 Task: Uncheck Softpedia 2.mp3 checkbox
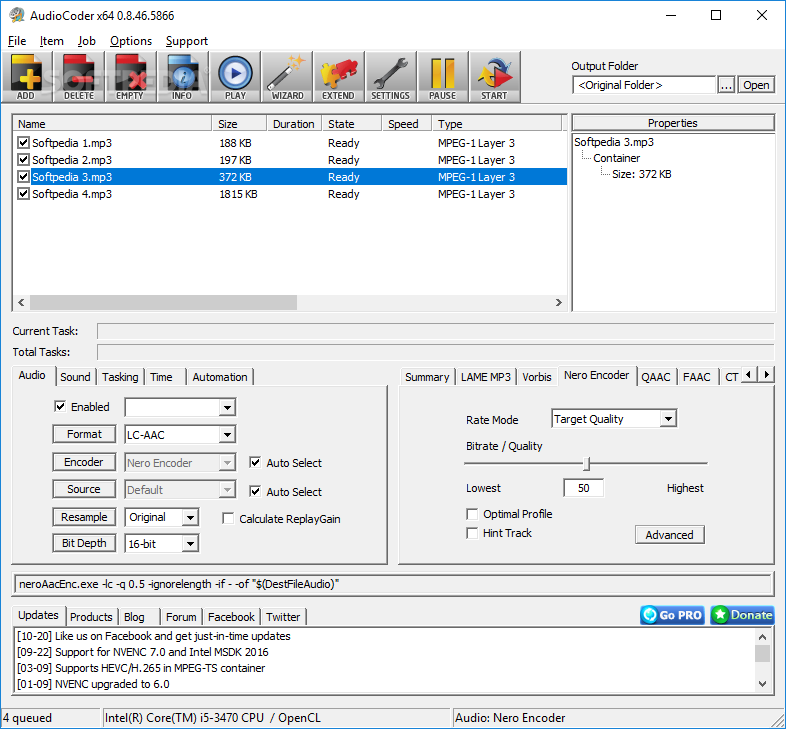[x=23, y=160]
